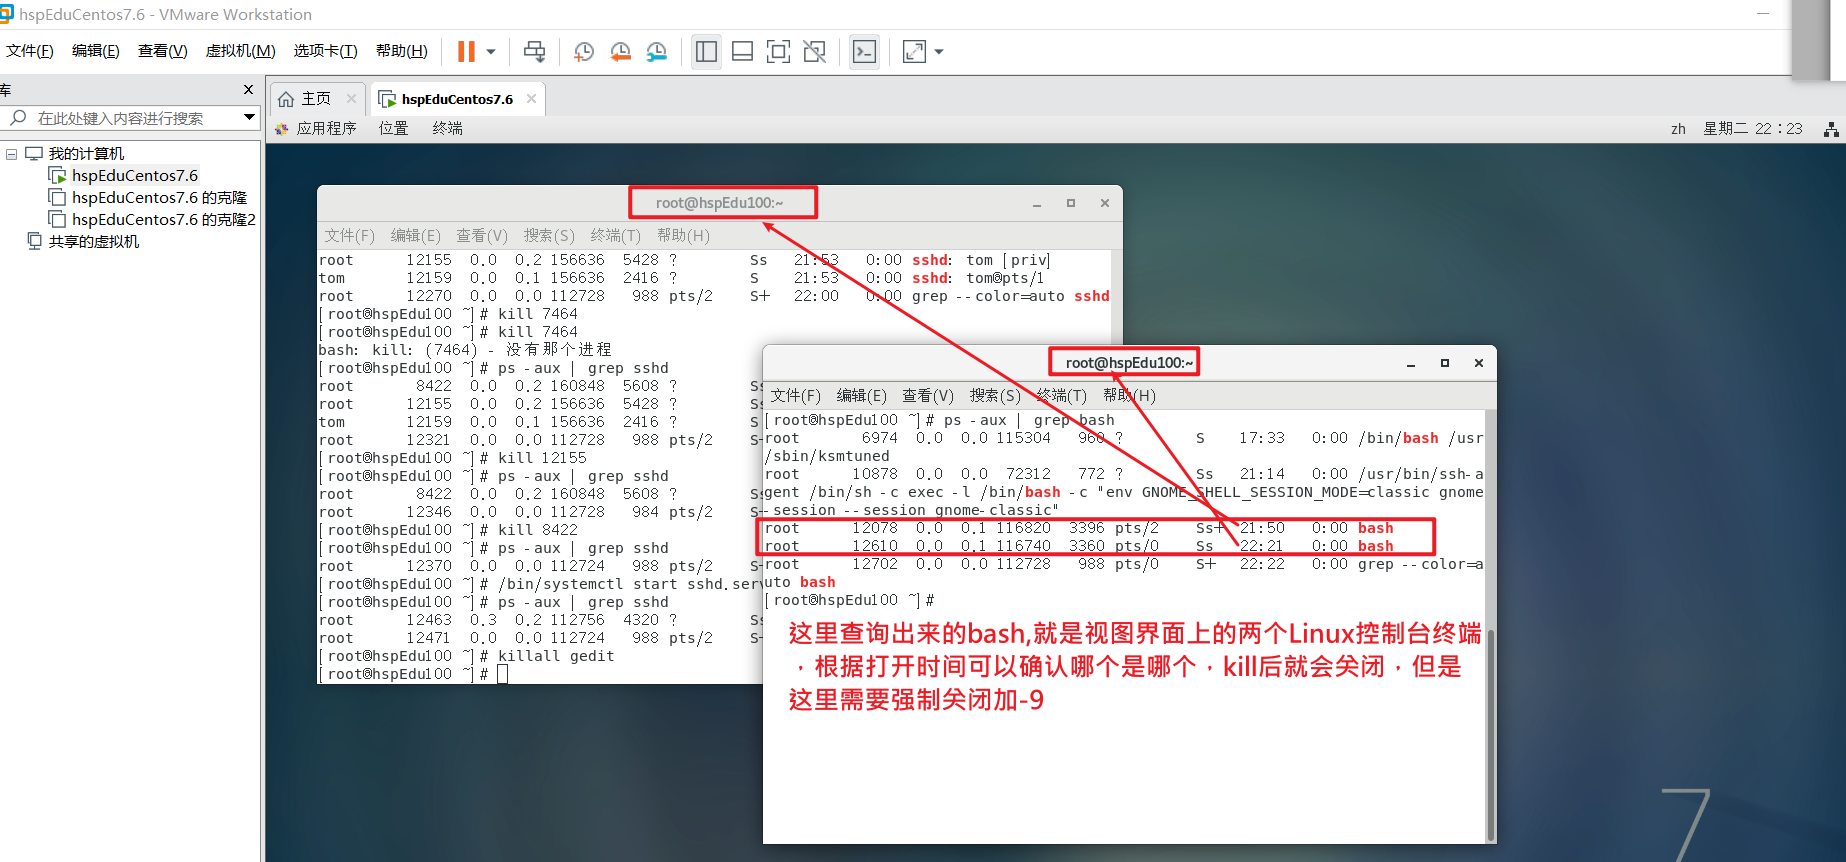Click the front terminal vertical scrollbar
Image resolution: width=1846 pixels, height=862 pixels.
(1491, 735)
